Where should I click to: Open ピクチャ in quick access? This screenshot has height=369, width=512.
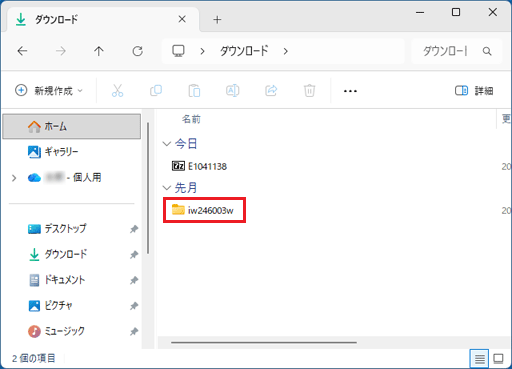[51, 305]
